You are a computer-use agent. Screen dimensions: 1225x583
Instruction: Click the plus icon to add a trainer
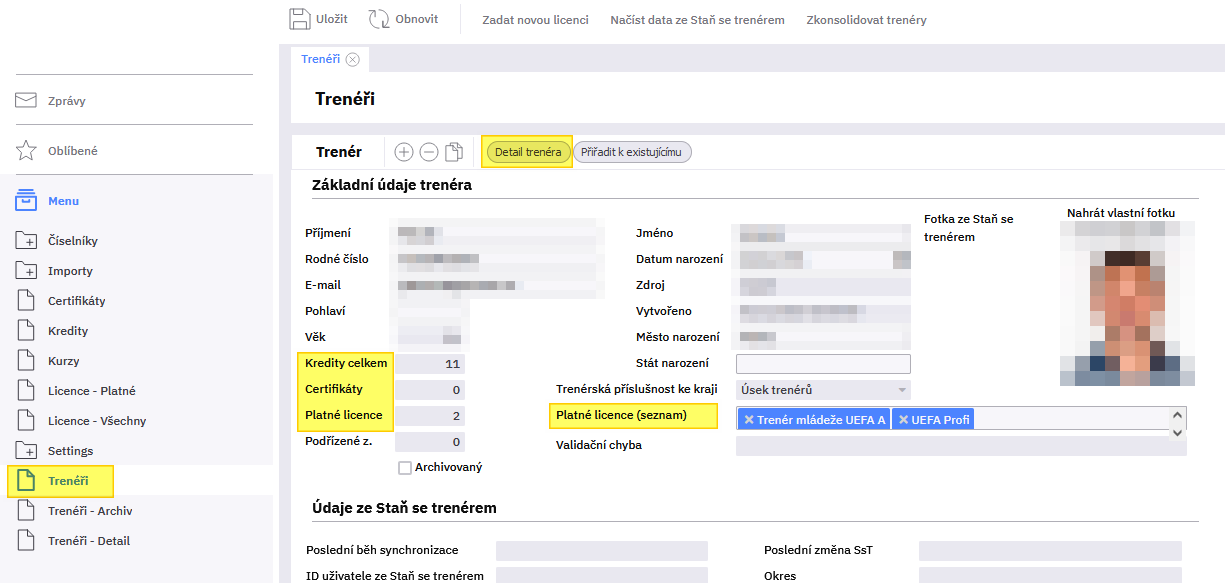point(404,152)
